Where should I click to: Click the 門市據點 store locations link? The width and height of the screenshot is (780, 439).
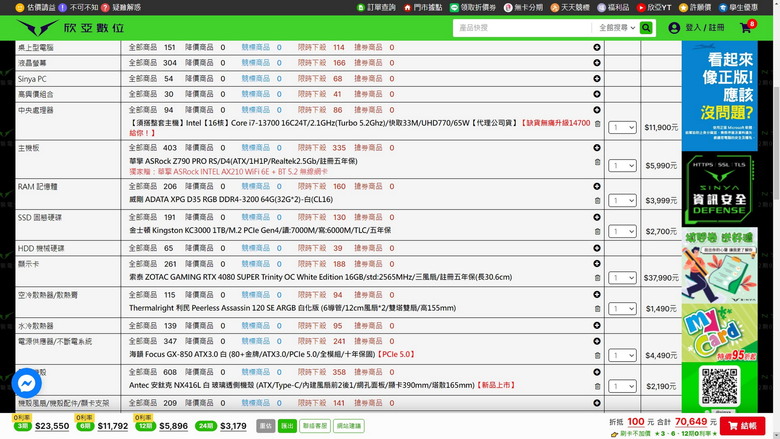click(423, 7)
